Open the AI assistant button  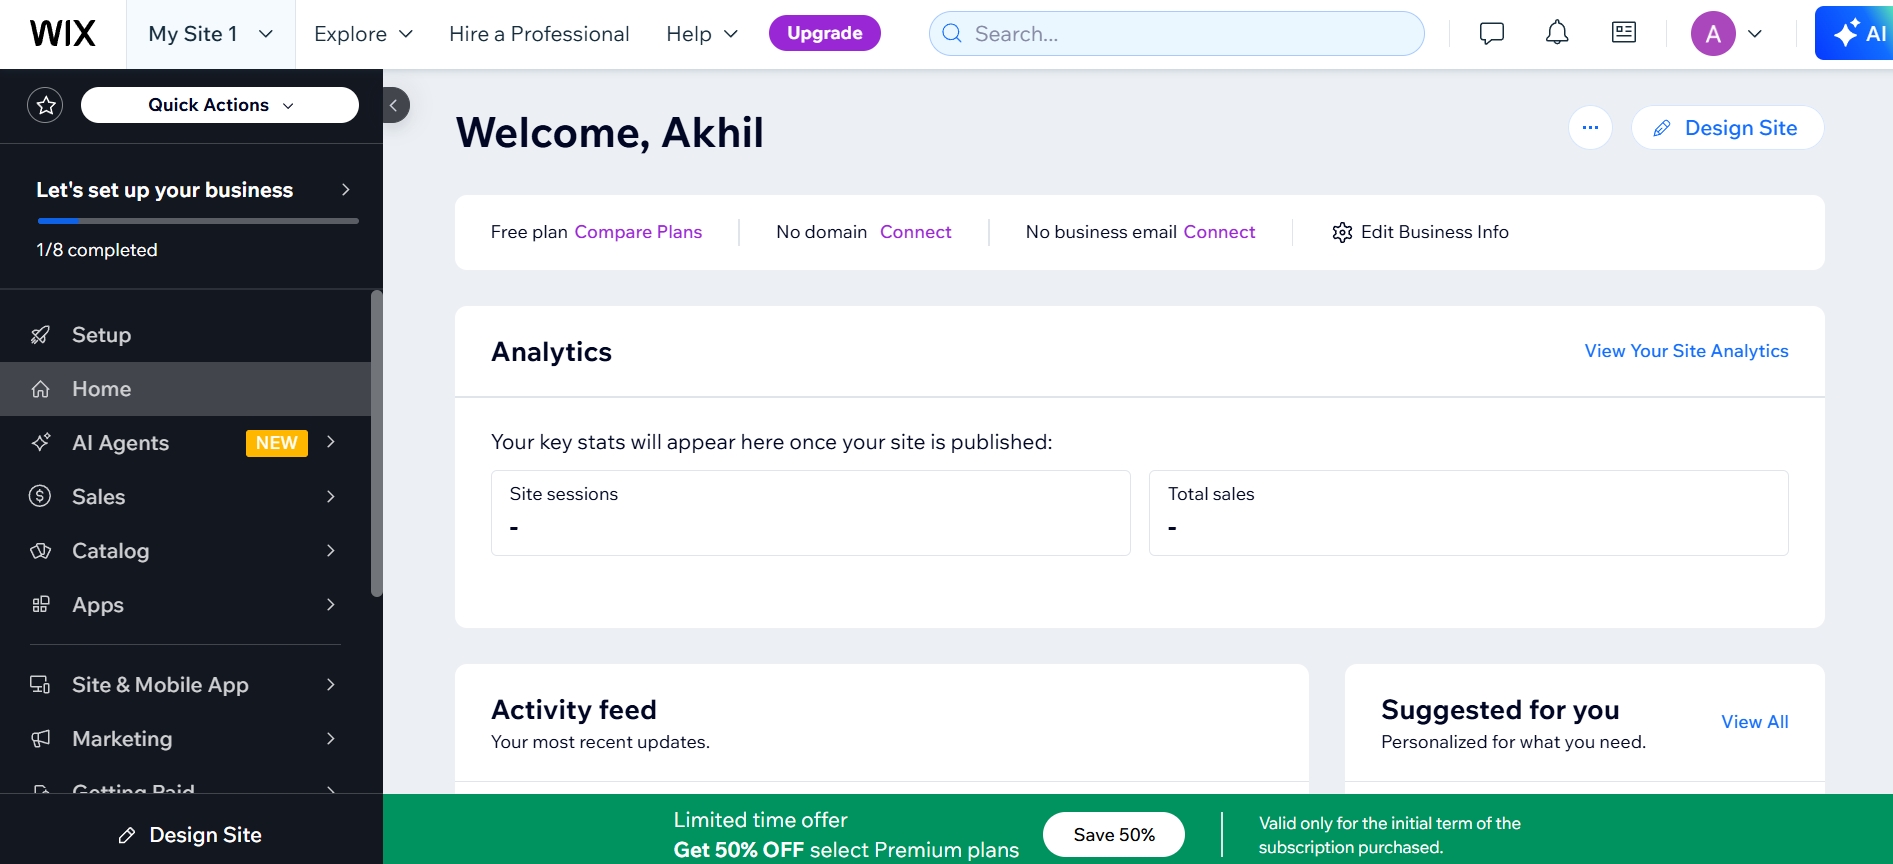point(1856,33)
